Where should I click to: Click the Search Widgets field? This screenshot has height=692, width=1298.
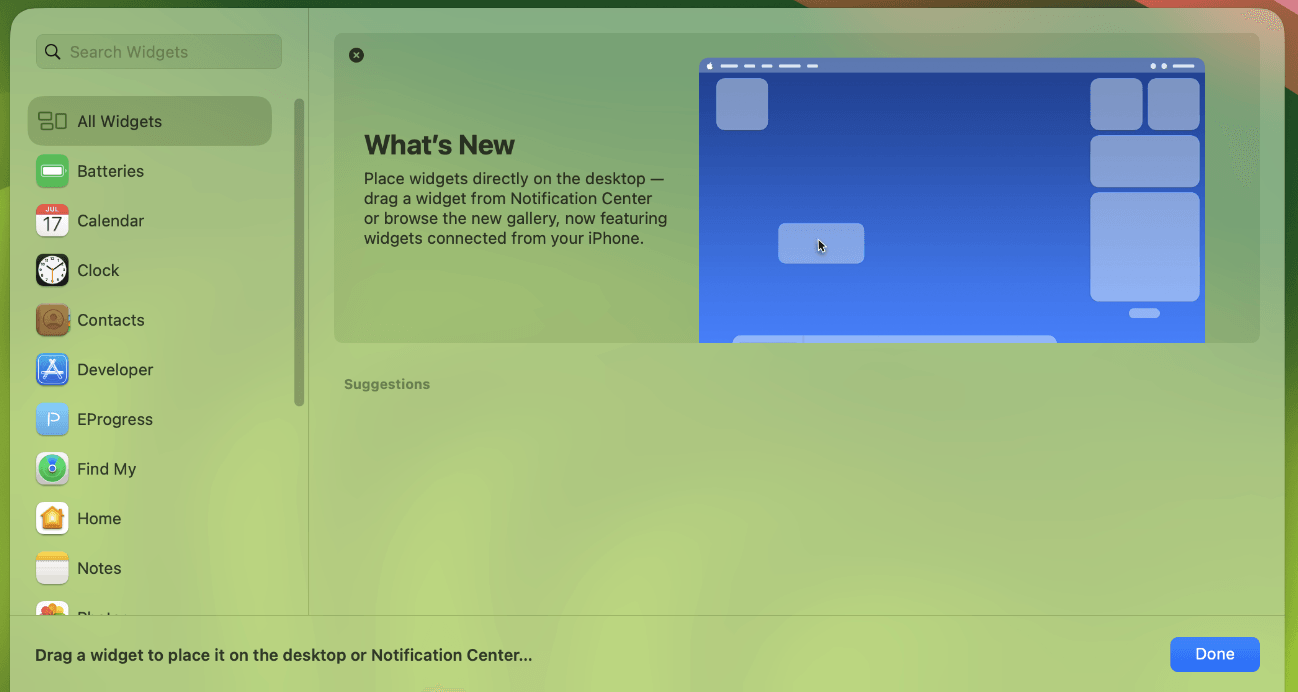pyautogui.click(x=170, y=52)
